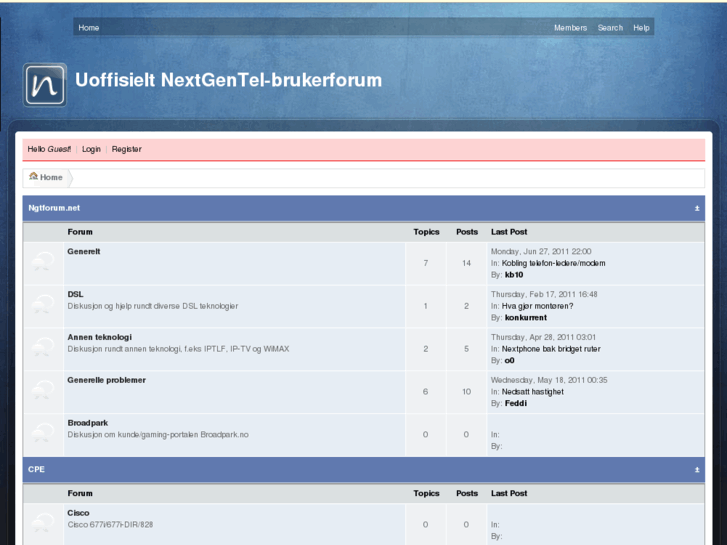Click Cisco description 677i/677i-DIR/828
The width and height of the screenshot is (727, 545).
click(110, 525)
